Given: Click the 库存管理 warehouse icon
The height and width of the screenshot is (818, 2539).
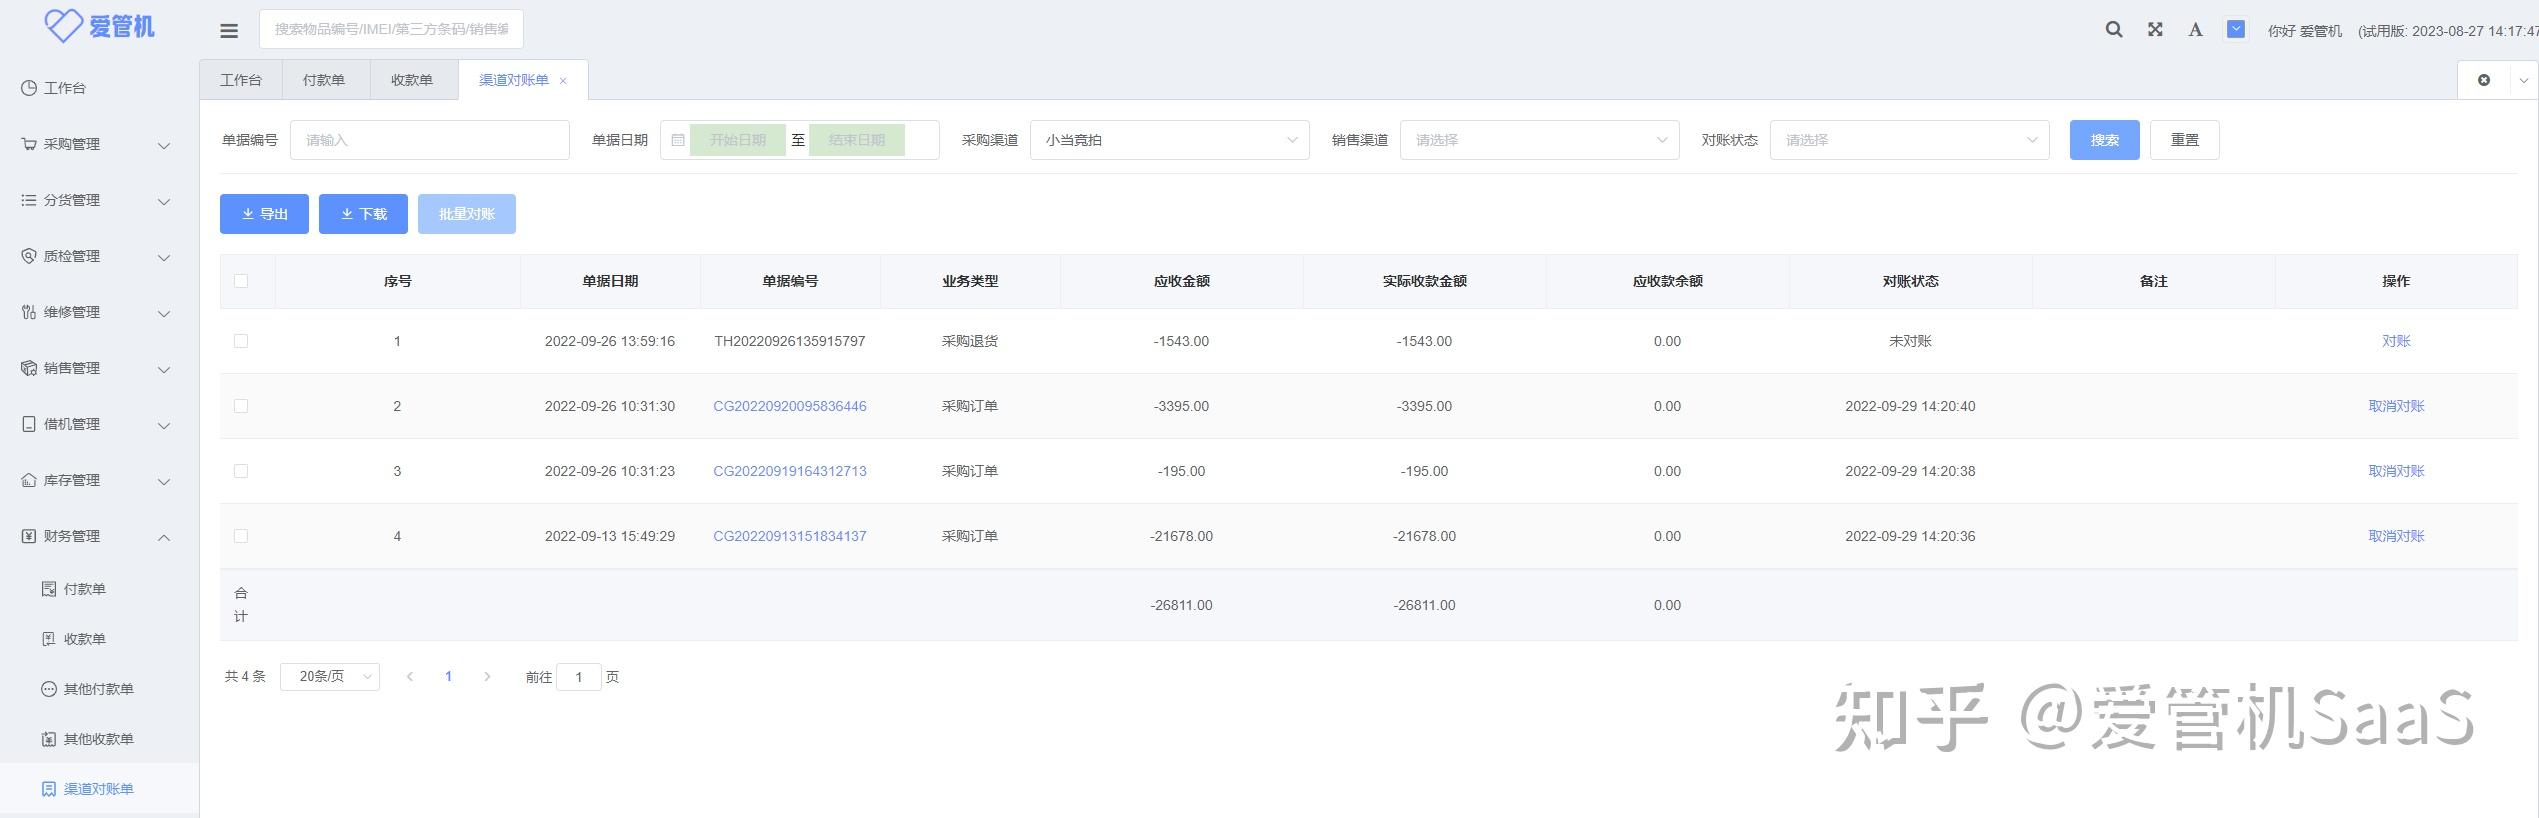Looking at the screenshot, I should point(29,480).
